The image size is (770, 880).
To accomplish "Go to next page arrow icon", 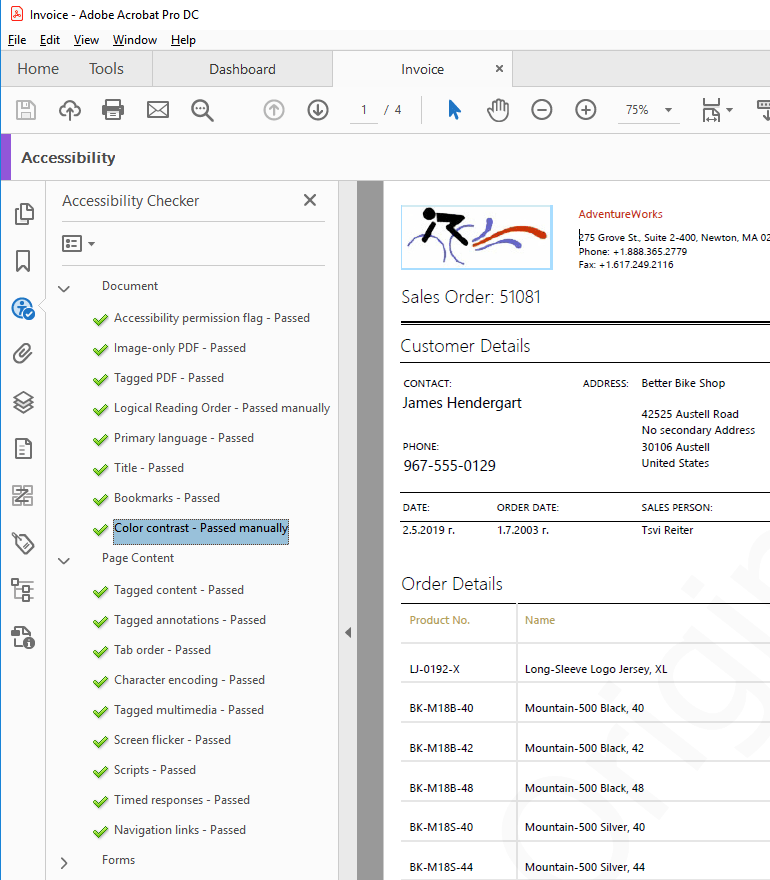I will click(x=318, y=110).
